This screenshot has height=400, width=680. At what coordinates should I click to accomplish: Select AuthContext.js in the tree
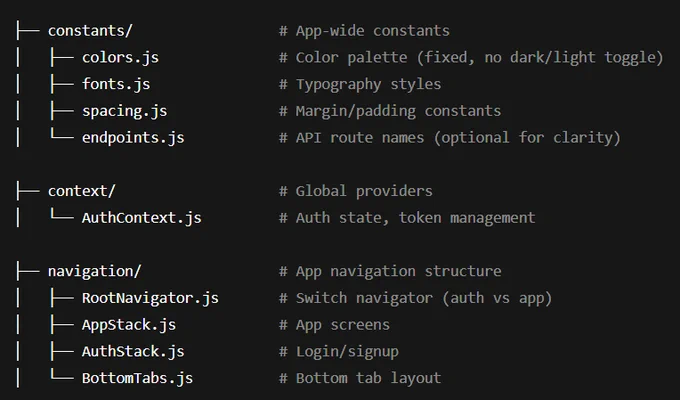click(142, 218)
